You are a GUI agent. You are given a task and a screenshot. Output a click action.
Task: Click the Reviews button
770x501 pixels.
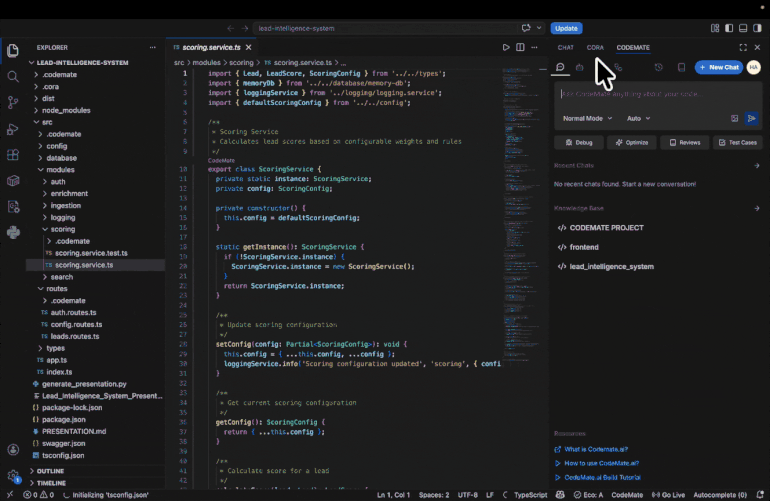coord(685,142)
